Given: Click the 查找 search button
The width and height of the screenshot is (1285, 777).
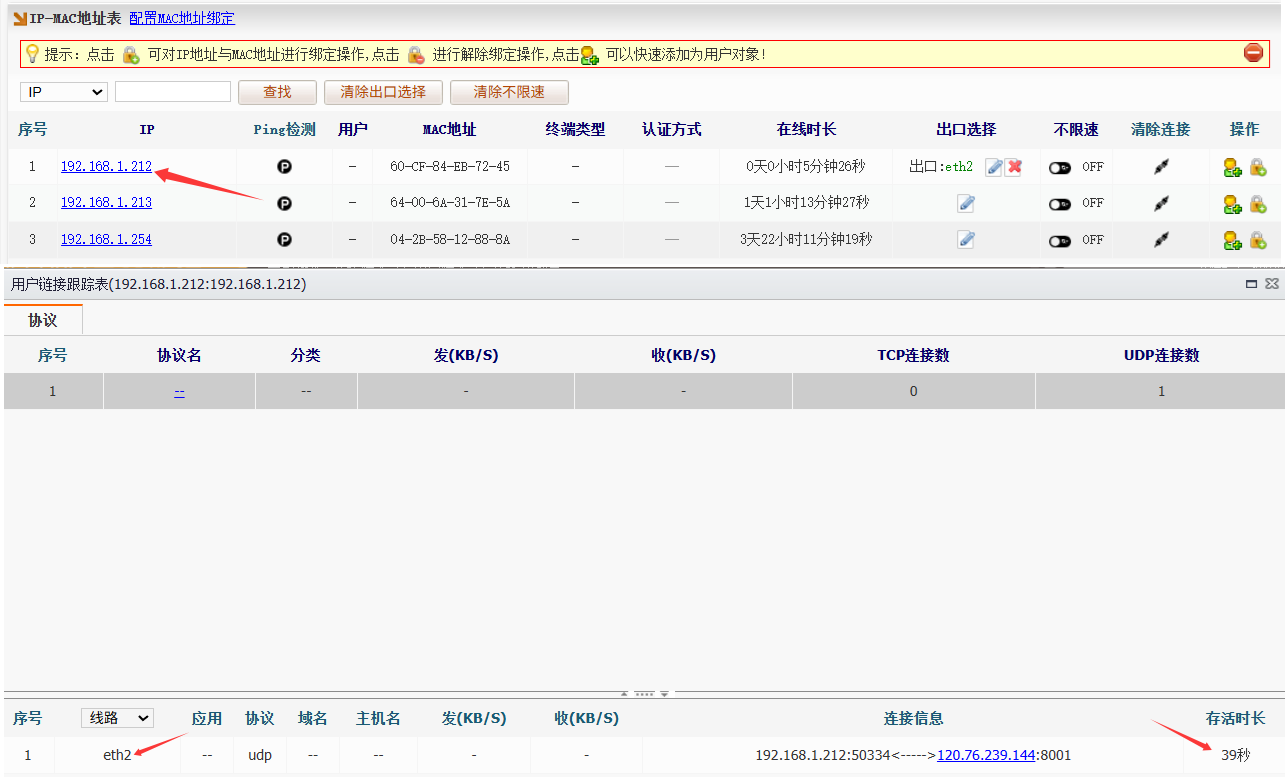Looking at the screenshot, I should point(277,92).
